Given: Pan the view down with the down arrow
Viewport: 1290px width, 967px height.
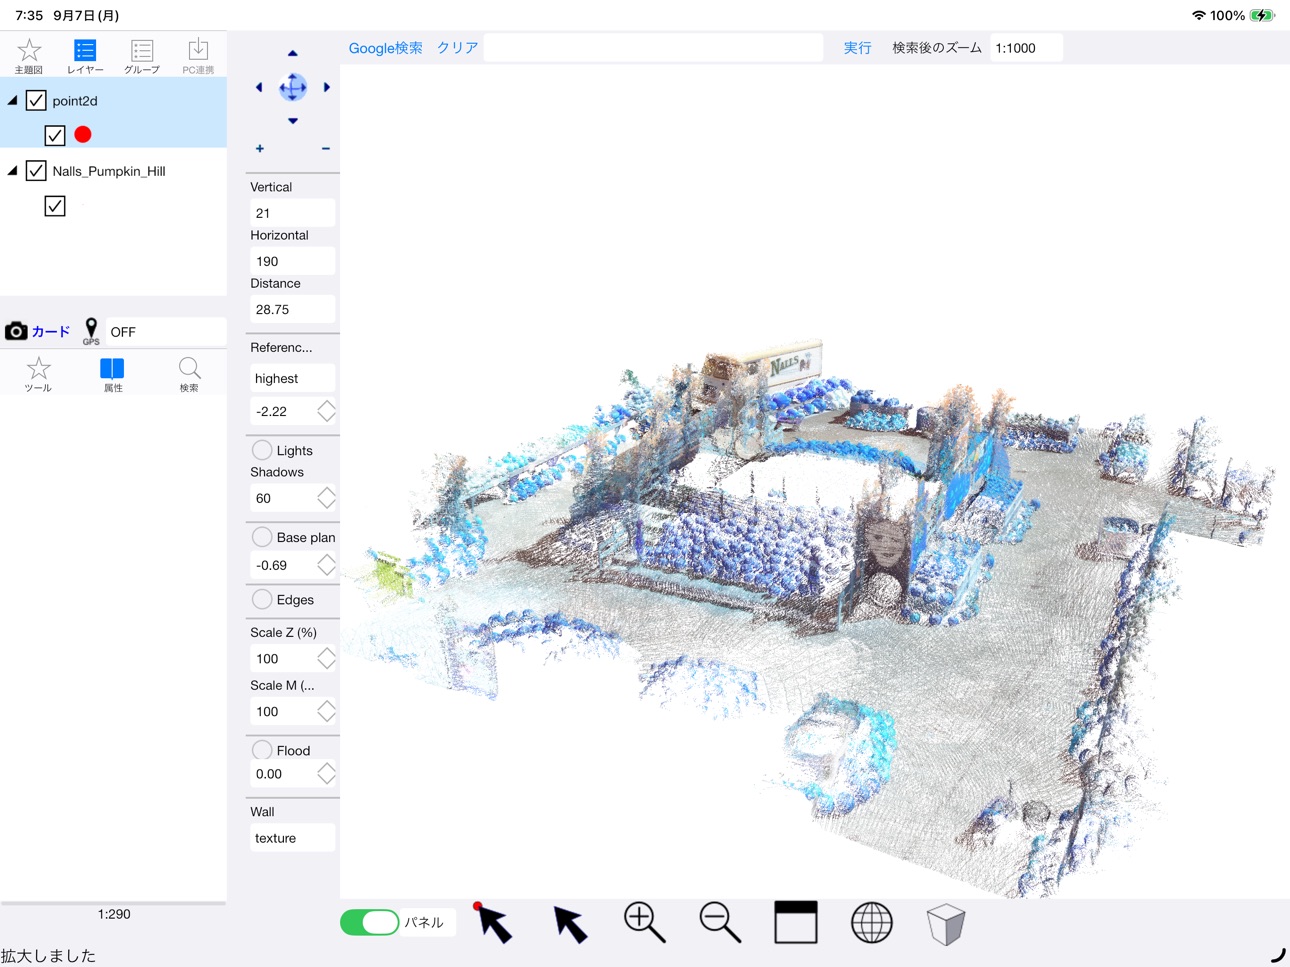Looking at the screenshot, I should pyautogui.click(x=293, y=121).
